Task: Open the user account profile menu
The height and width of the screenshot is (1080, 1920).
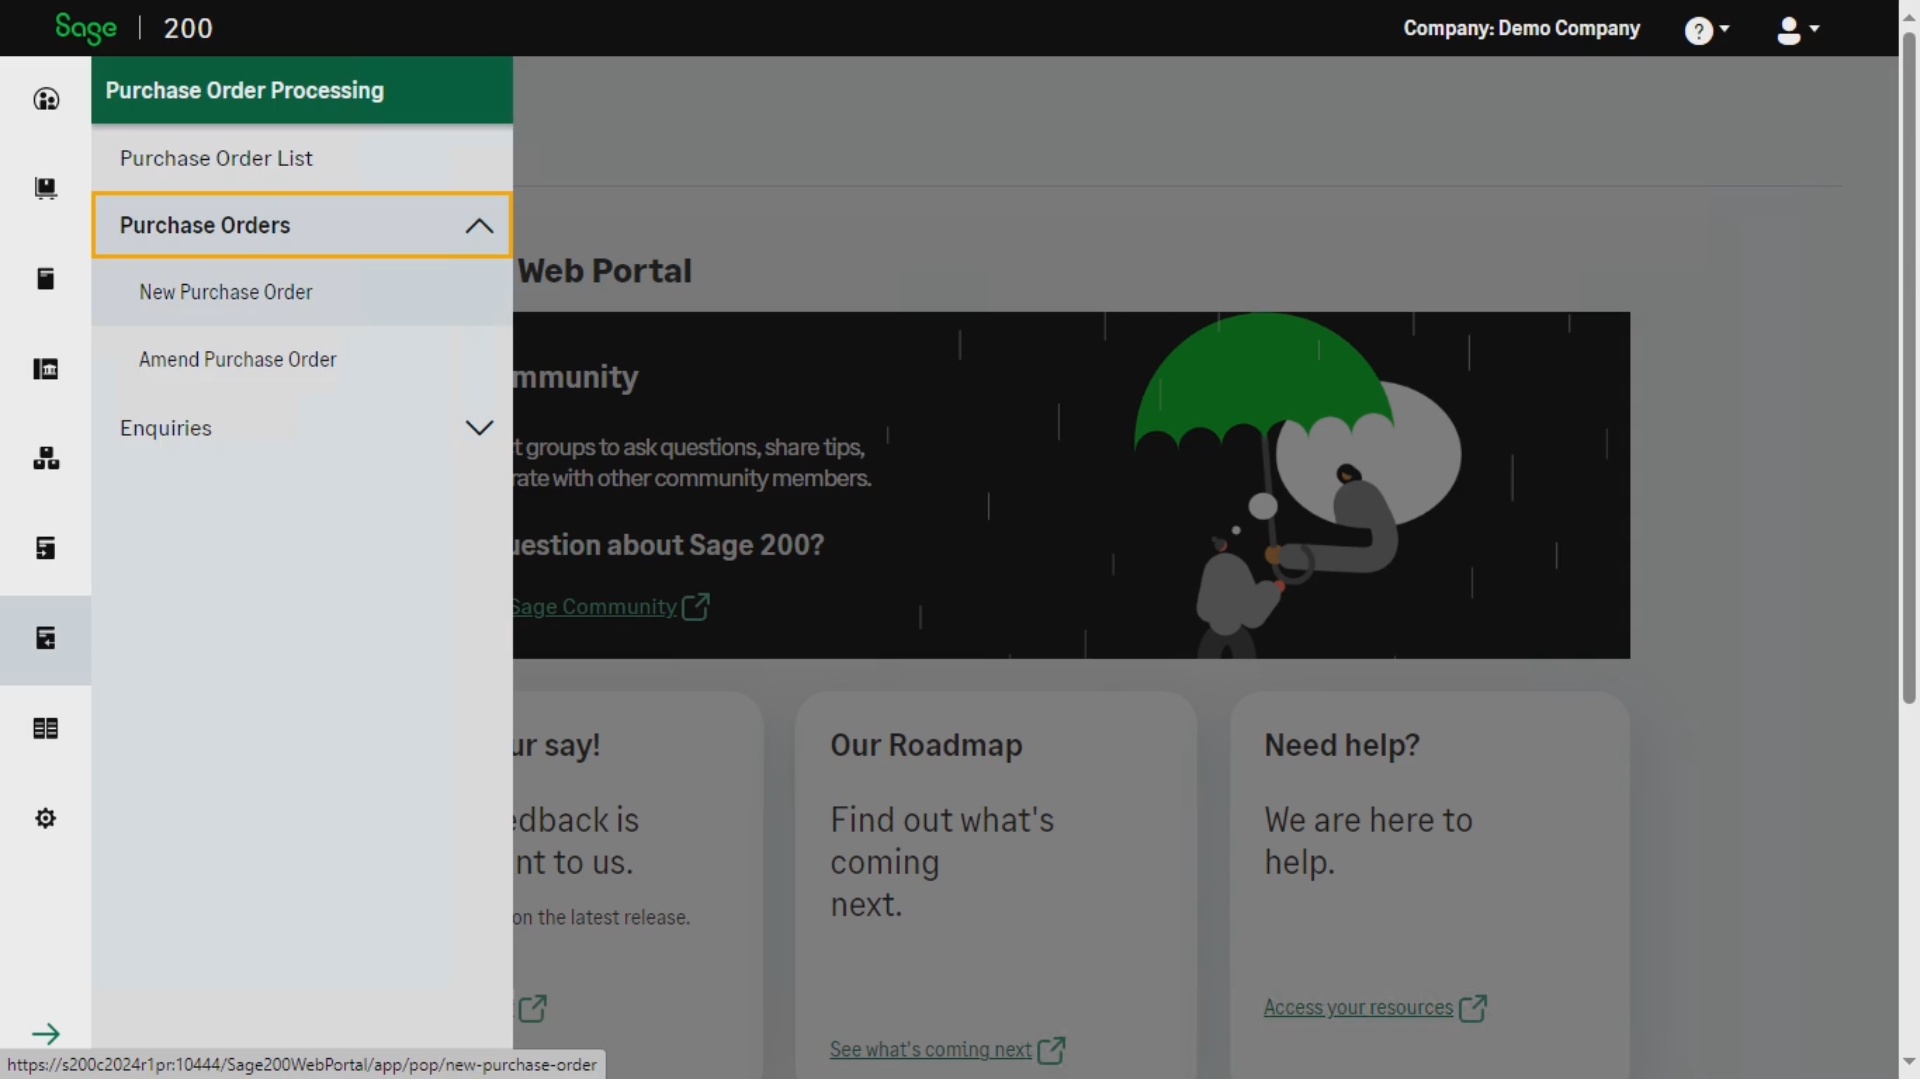Action: coord(1797,30)
